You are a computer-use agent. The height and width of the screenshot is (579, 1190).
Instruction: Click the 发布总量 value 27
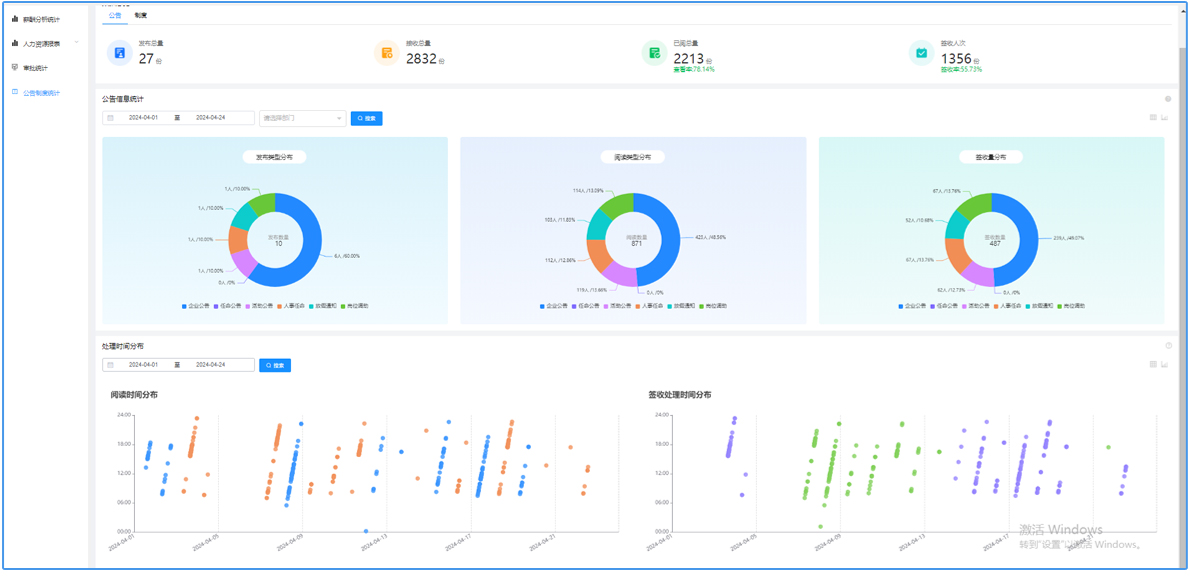pos(146,58)
